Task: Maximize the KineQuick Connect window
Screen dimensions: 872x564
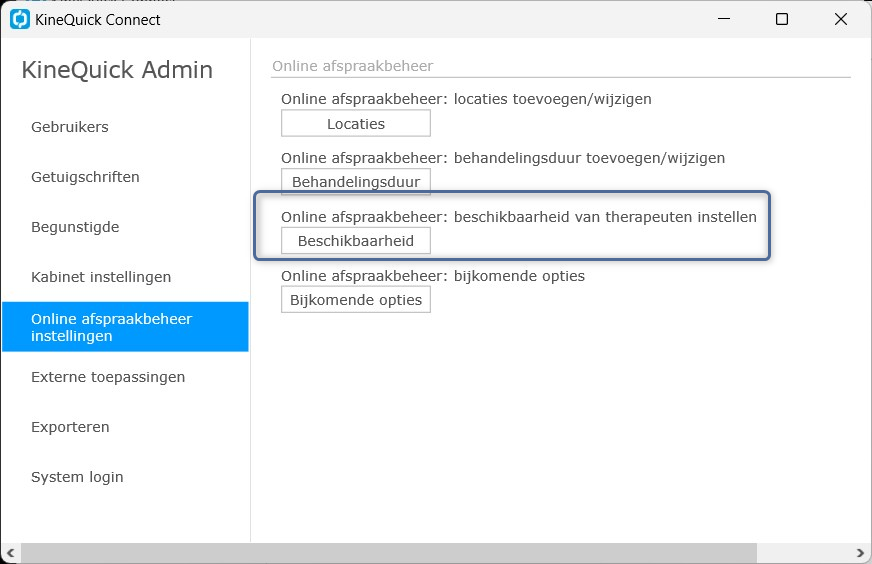Action: point(782,19)
